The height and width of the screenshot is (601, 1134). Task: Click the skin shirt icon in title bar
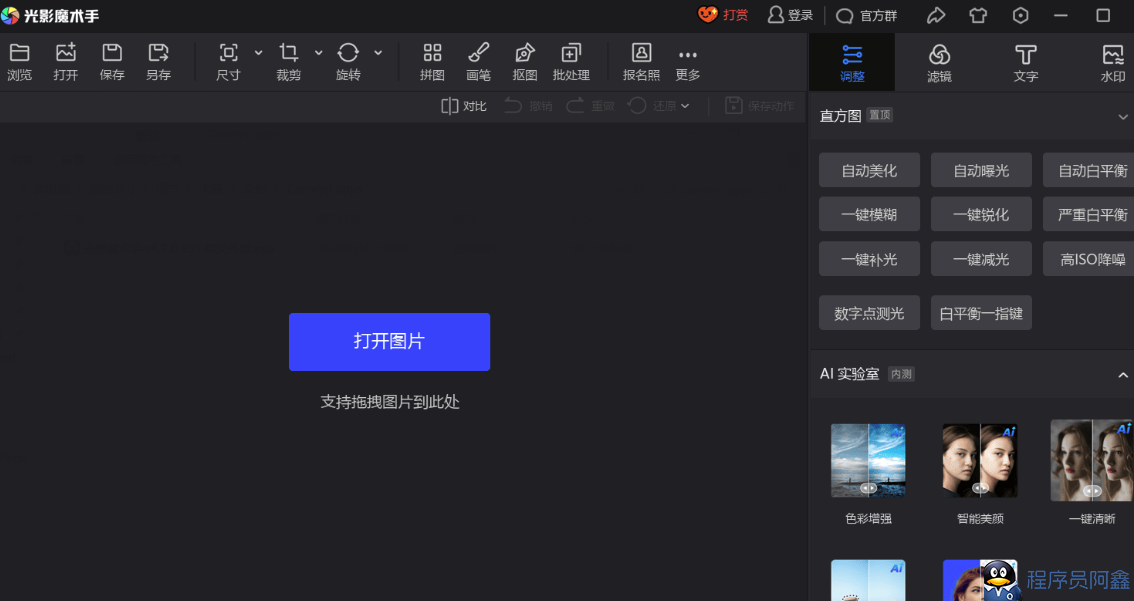[x=978, y=15]
